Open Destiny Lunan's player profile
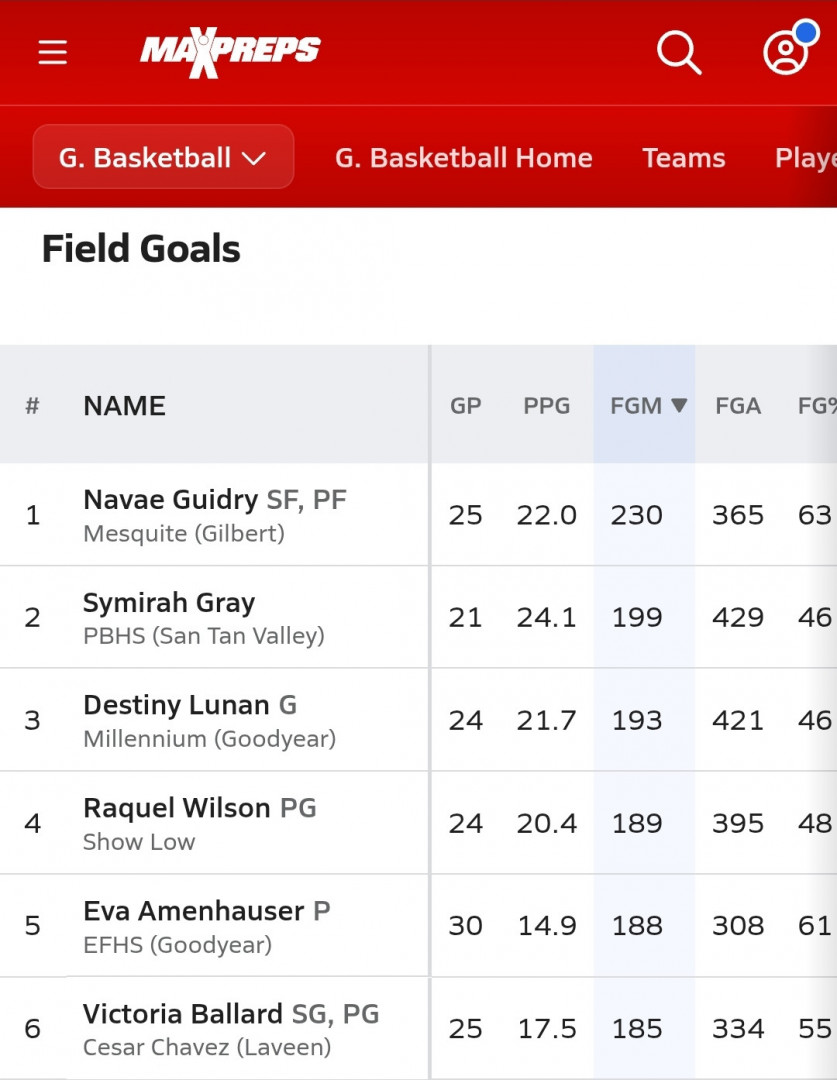Viewport: 837px width, 1080px height. coord(176,705)
